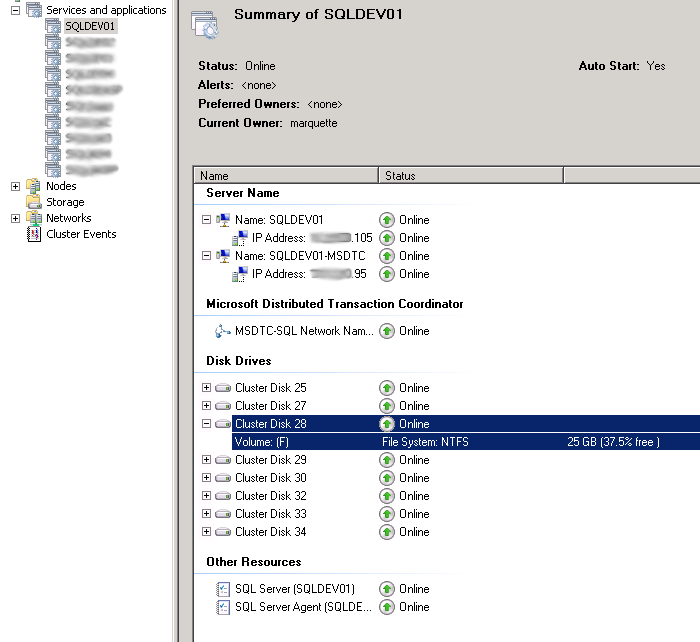Click the SQL Server Agent resource icon
This screenshot has width=700, height=642.
pyautogui.click(x=223, y=607)
